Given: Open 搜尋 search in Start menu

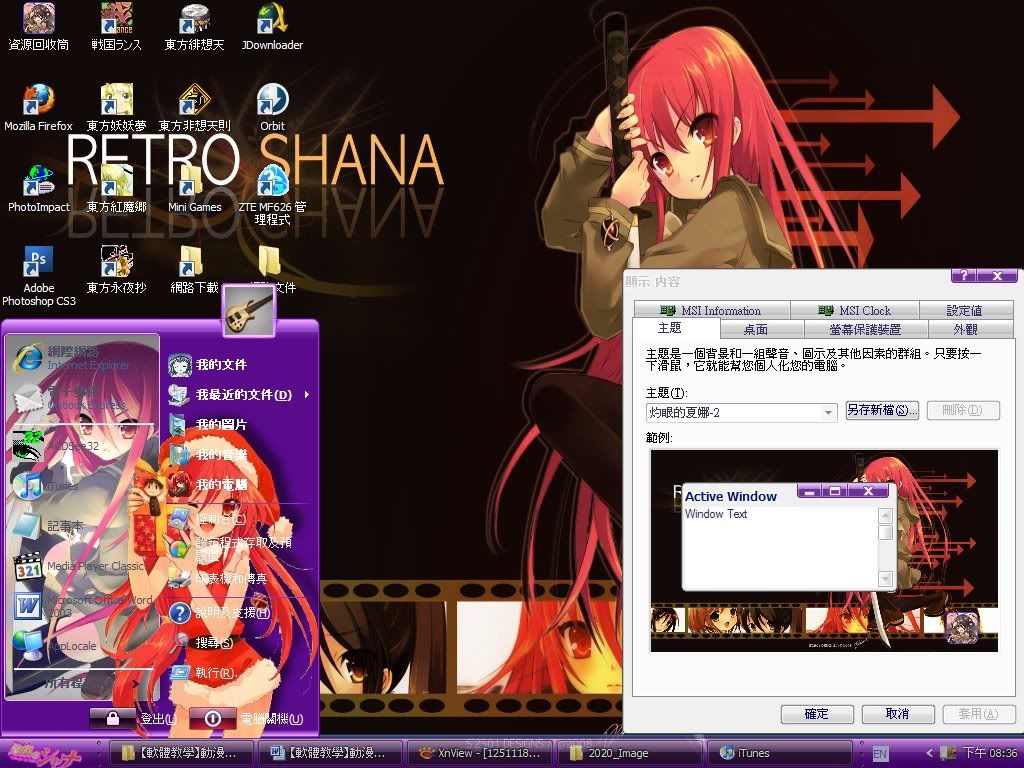Looking at the screenshot, I should [x=238, y=643].
